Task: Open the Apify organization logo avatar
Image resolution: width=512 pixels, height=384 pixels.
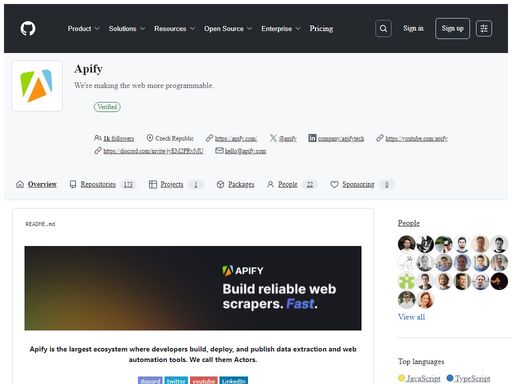Action: point(37,86)
